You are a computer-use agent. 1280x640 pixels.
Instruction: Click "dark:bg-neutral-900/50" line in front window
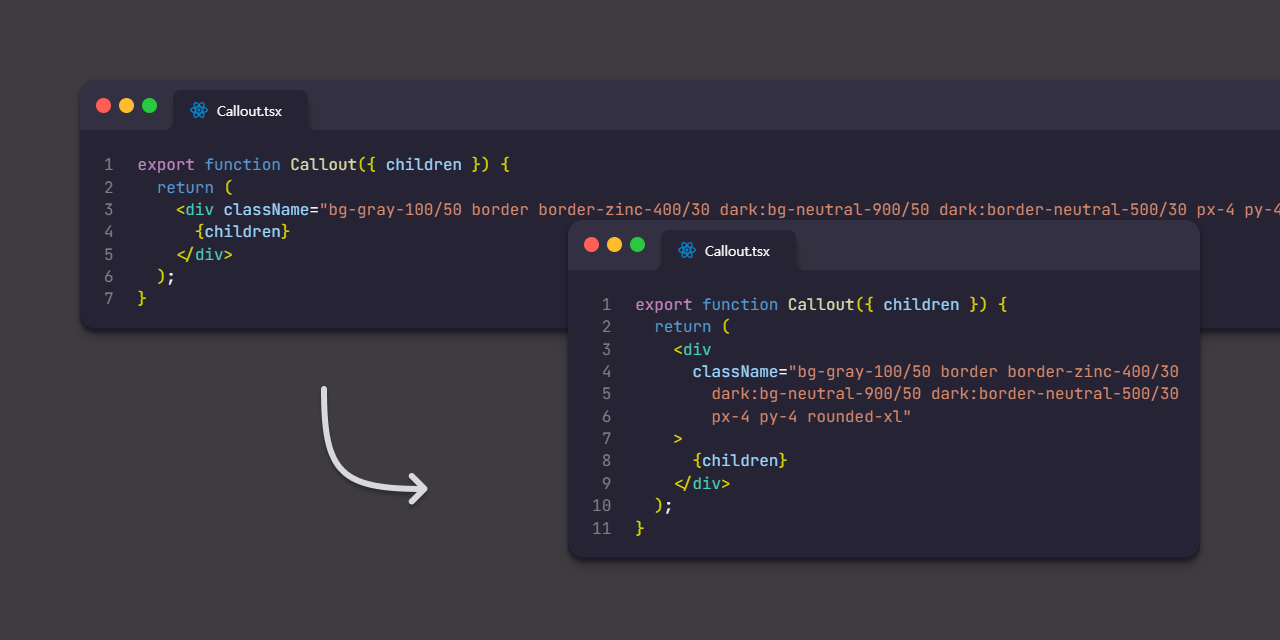coord(945,394)
